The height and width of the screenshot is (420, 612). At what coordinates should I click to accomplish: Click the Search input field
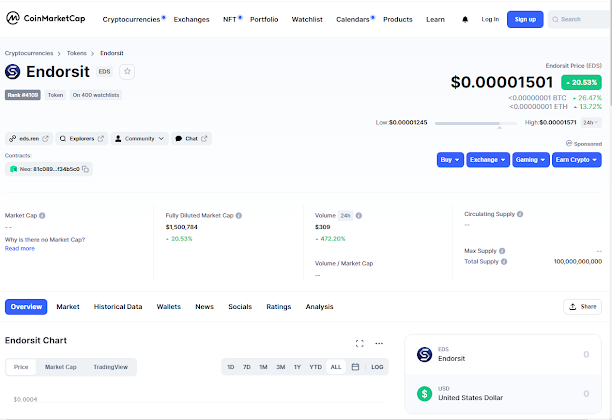click(x=583, y=19)
